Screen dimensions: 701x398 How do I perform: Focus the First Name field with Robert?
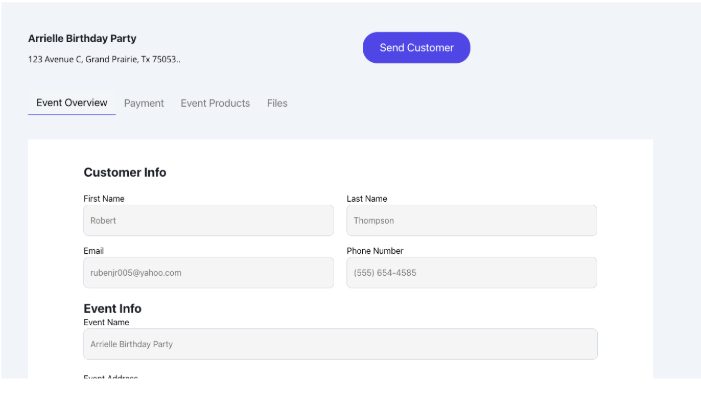pyautogui.click(x=208, y=220)
